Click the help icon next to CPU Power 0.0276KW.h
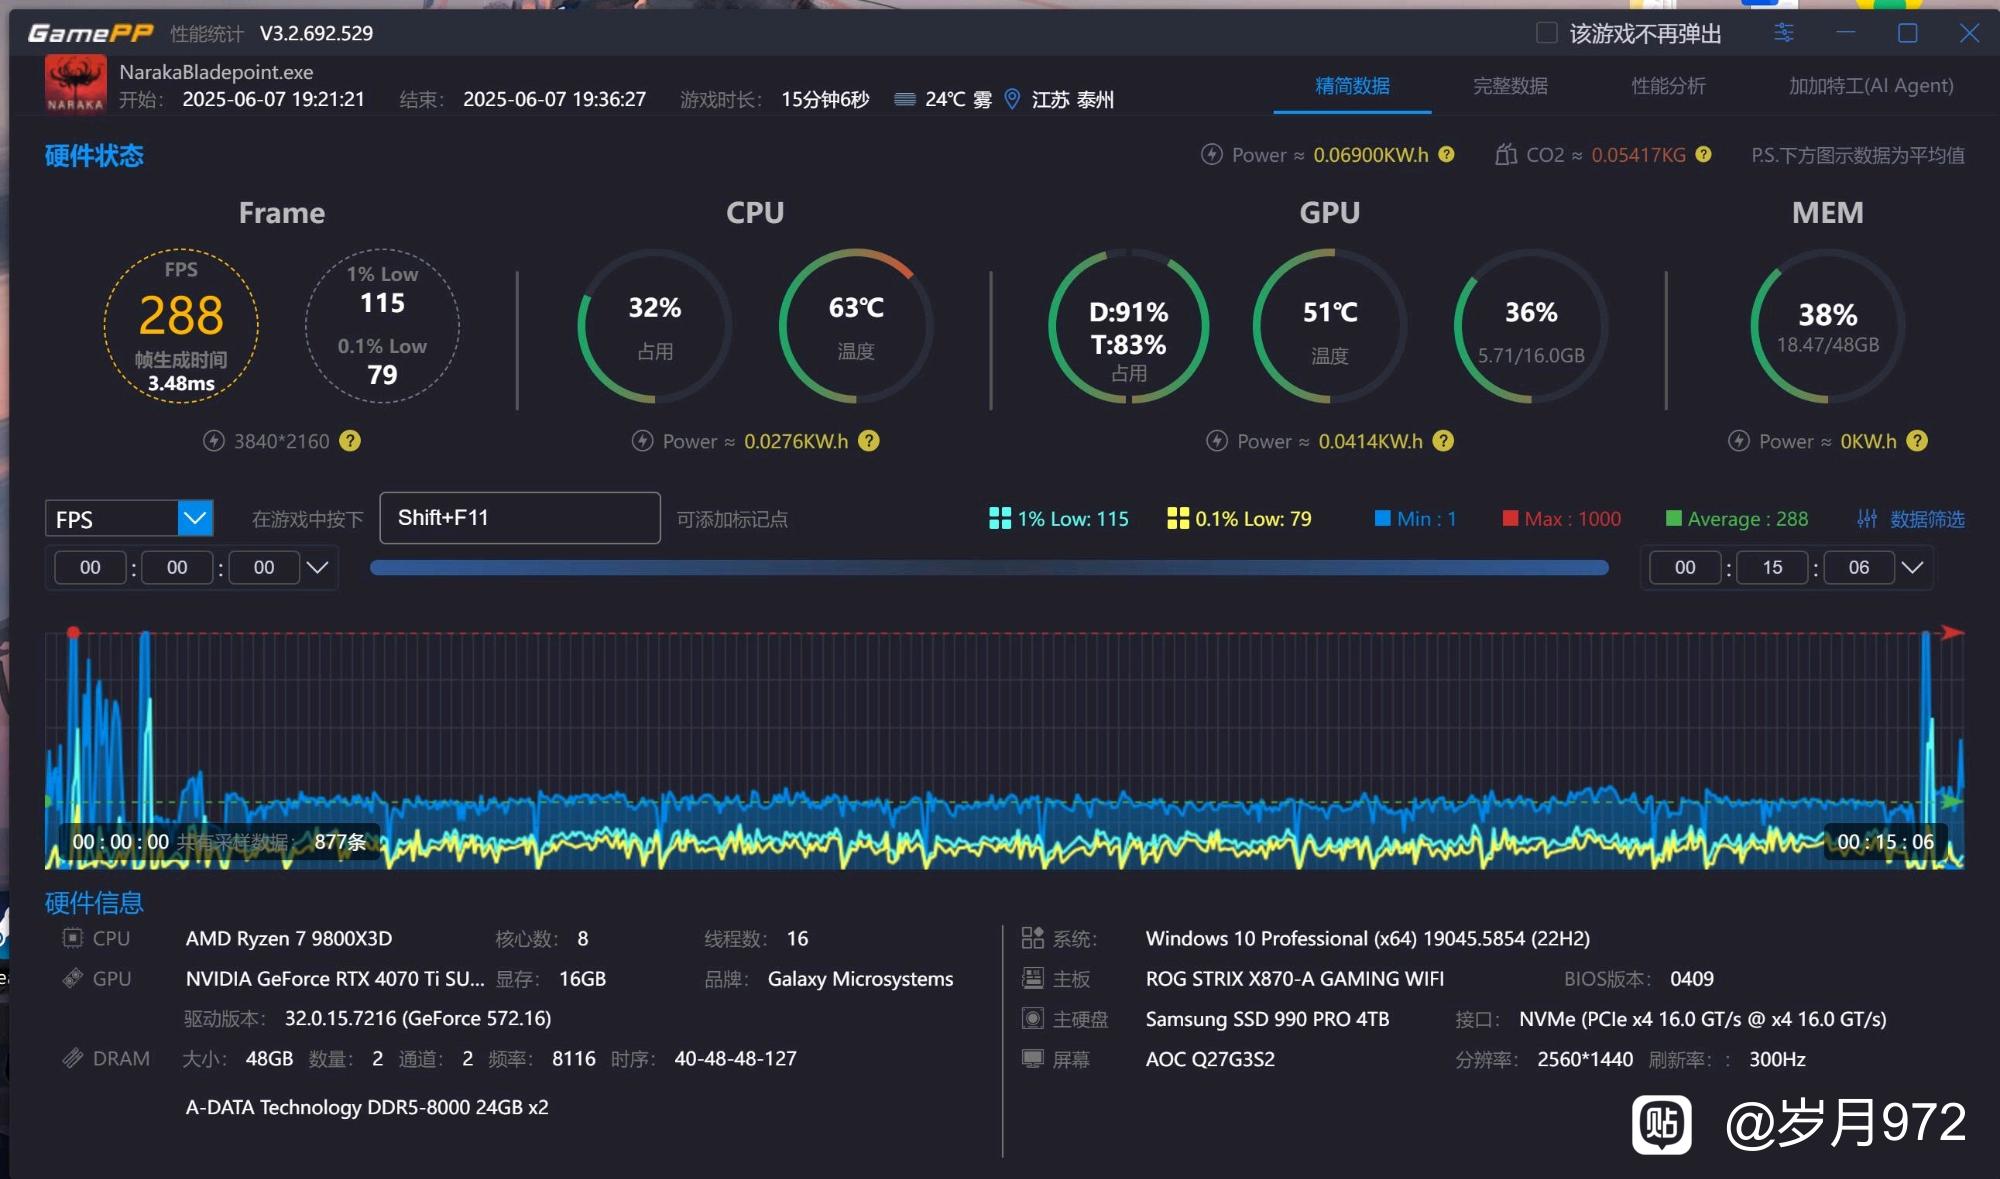 click(869, 441)
